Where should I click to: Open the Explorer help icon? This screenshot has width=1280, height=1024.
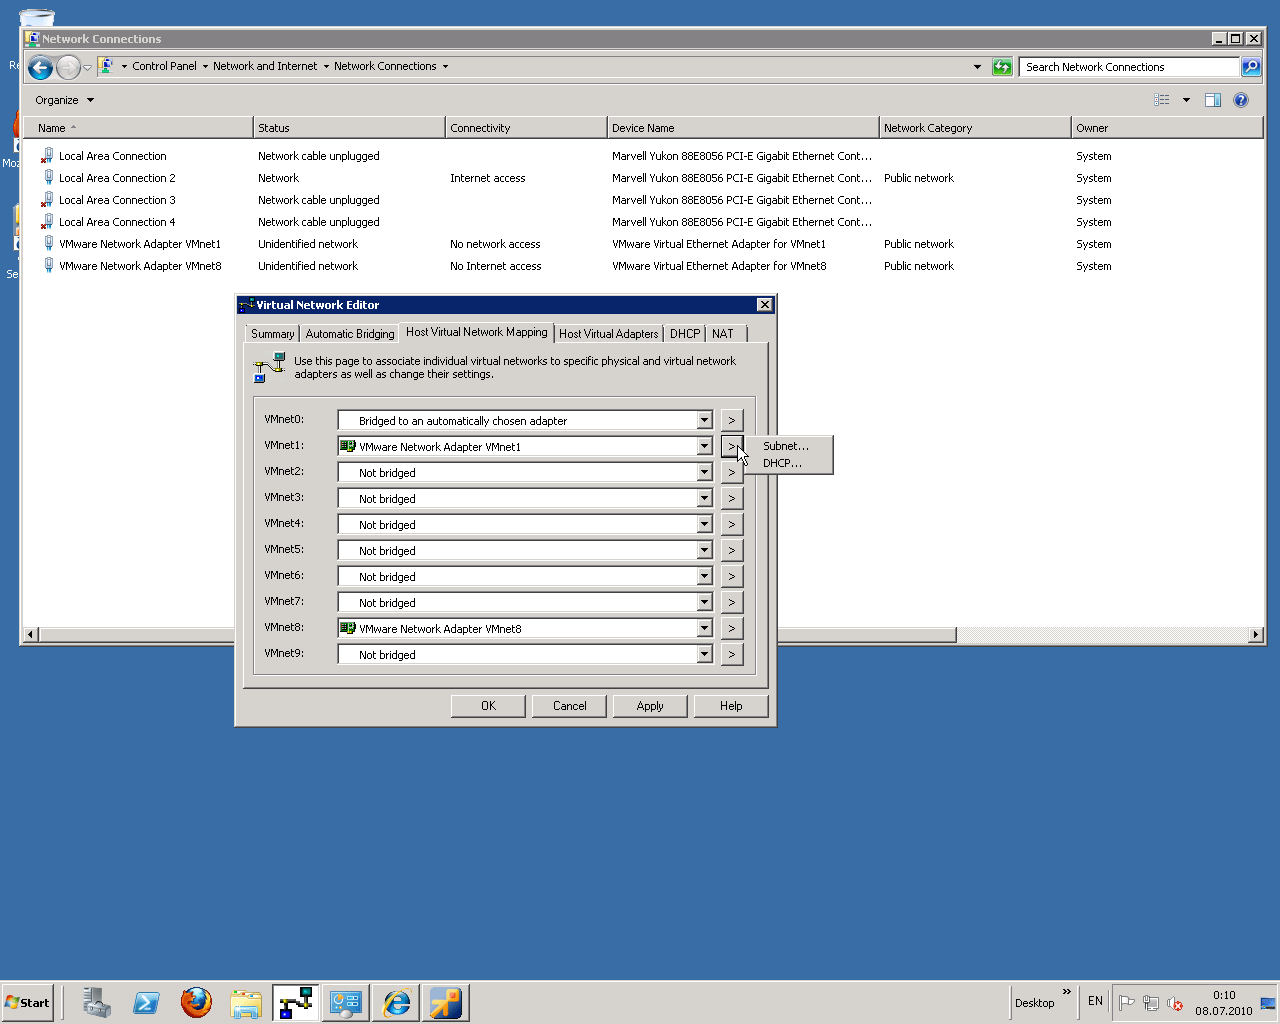pyautogui.click(x=1241, y=100)
